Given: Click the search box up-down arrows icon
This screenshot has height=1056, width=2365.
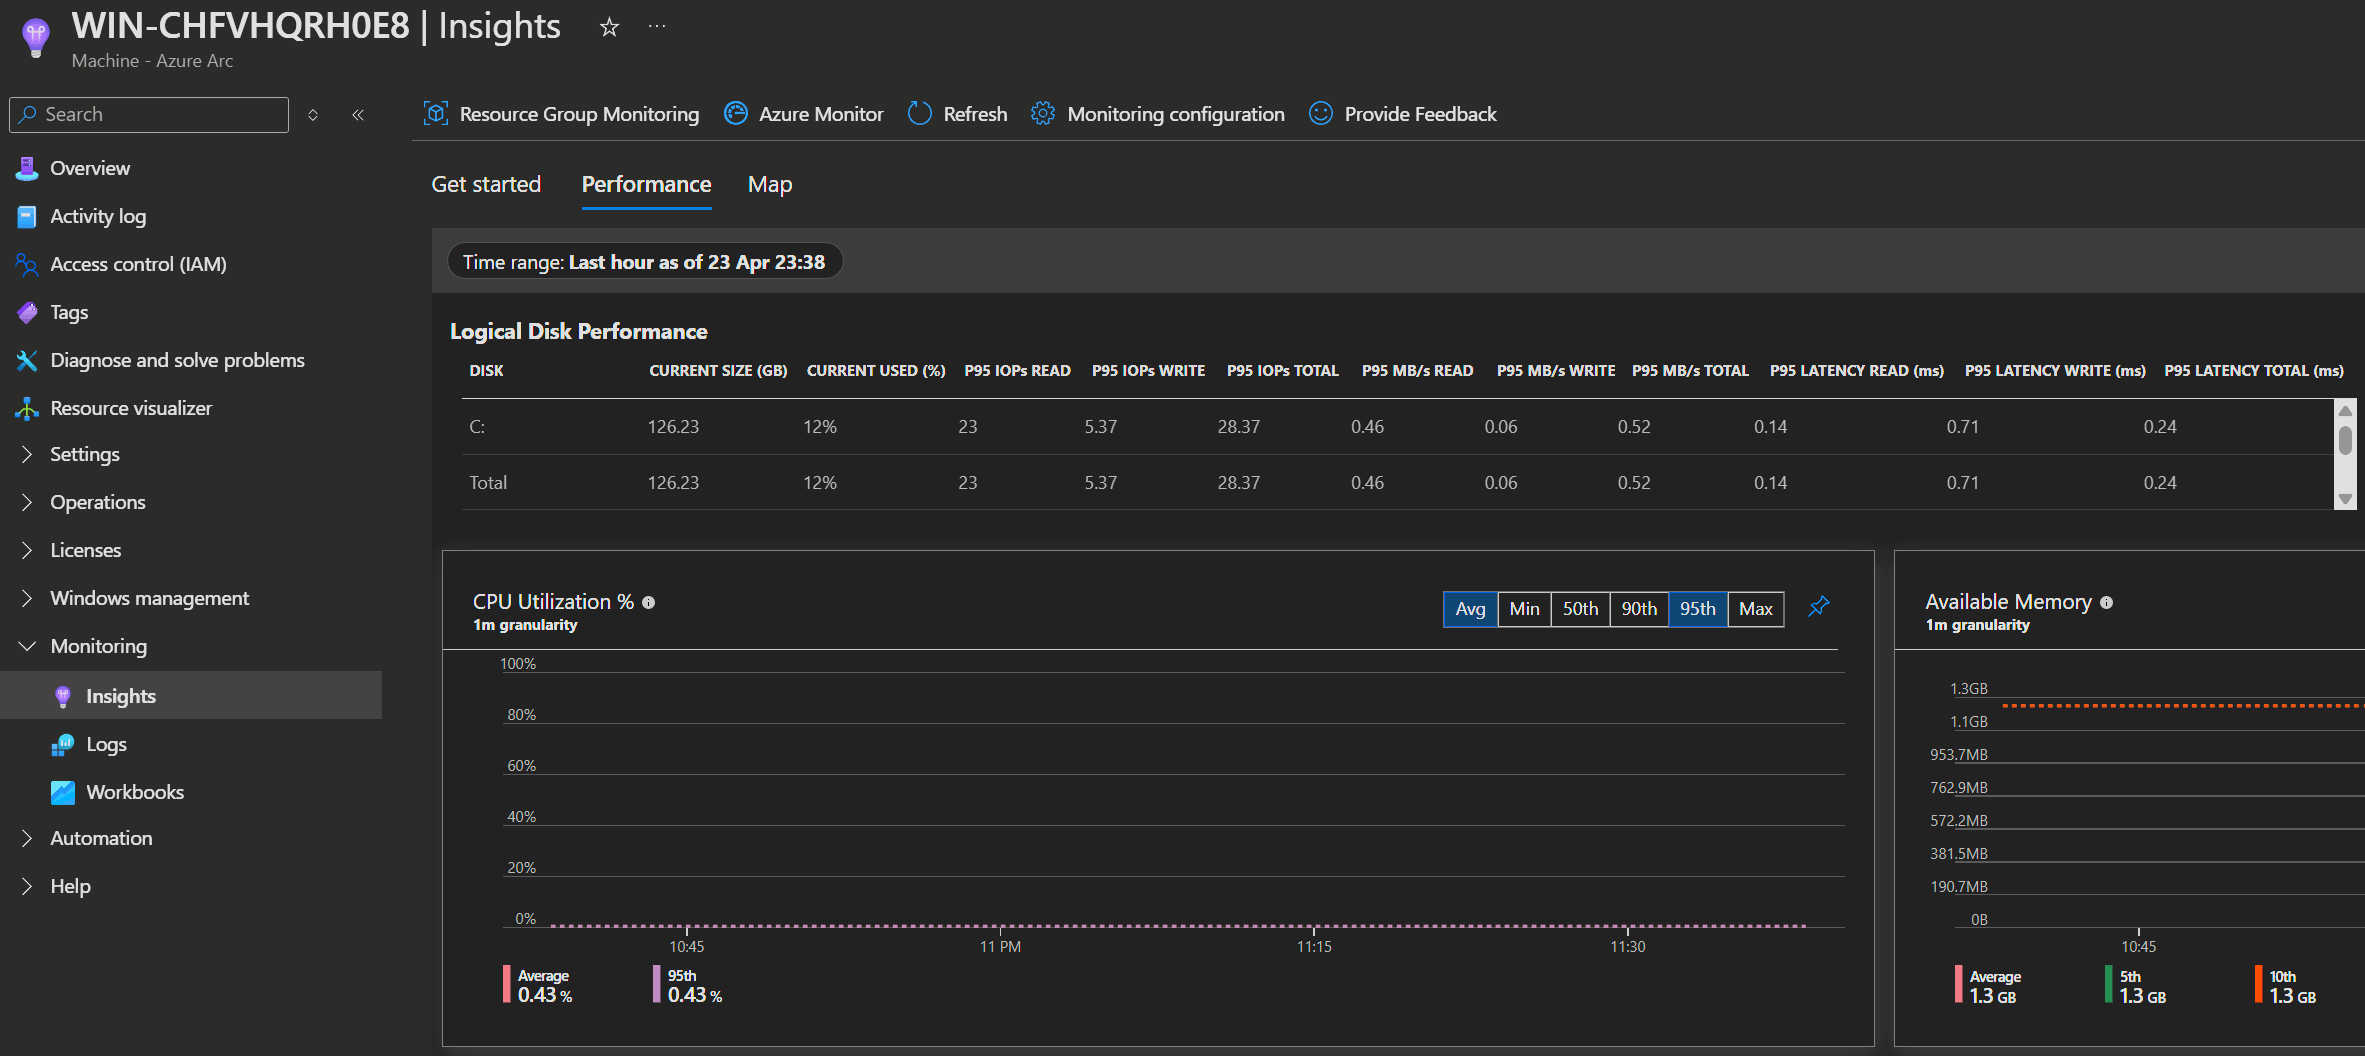Looking at the screenshot, I should pyautogui.click(x=313, y=115).
